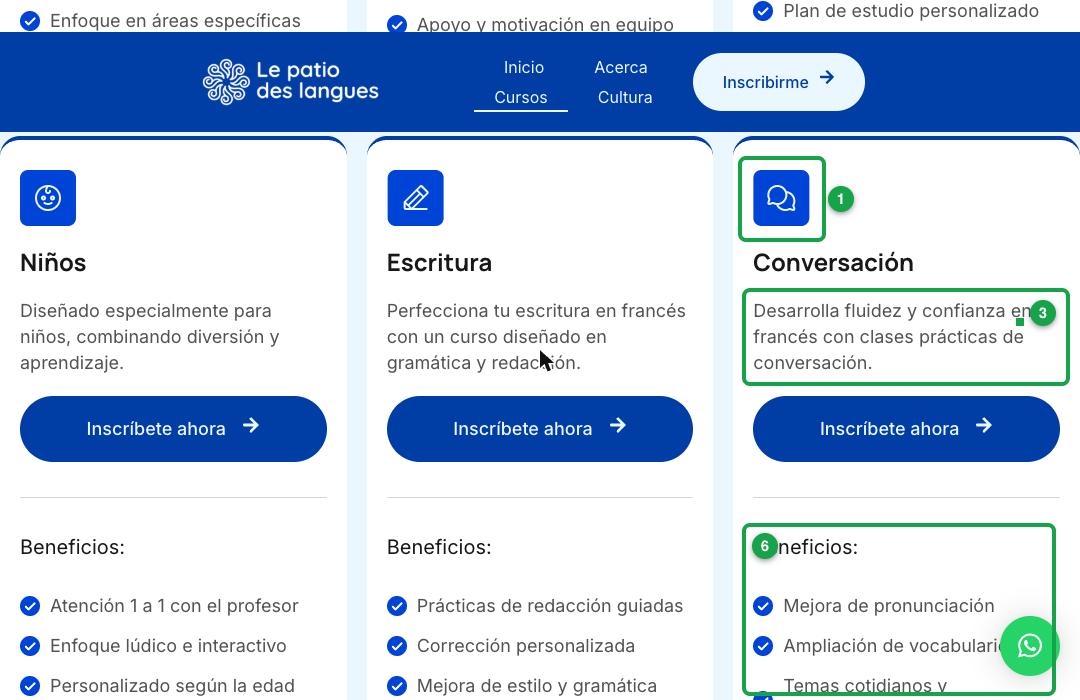Click the Escritura course description paragraph
Viewport: 1080px width, 700px height.
tap(536, 337)
